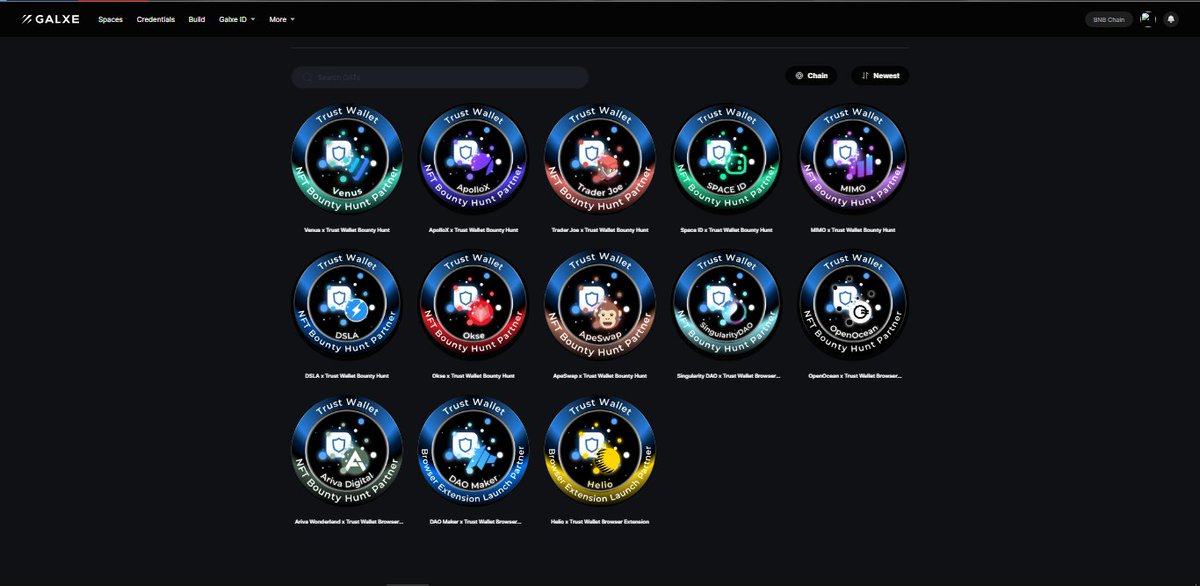Open the notifications bell icon
The image size is (1200, 586).
tap(1171, 19)
